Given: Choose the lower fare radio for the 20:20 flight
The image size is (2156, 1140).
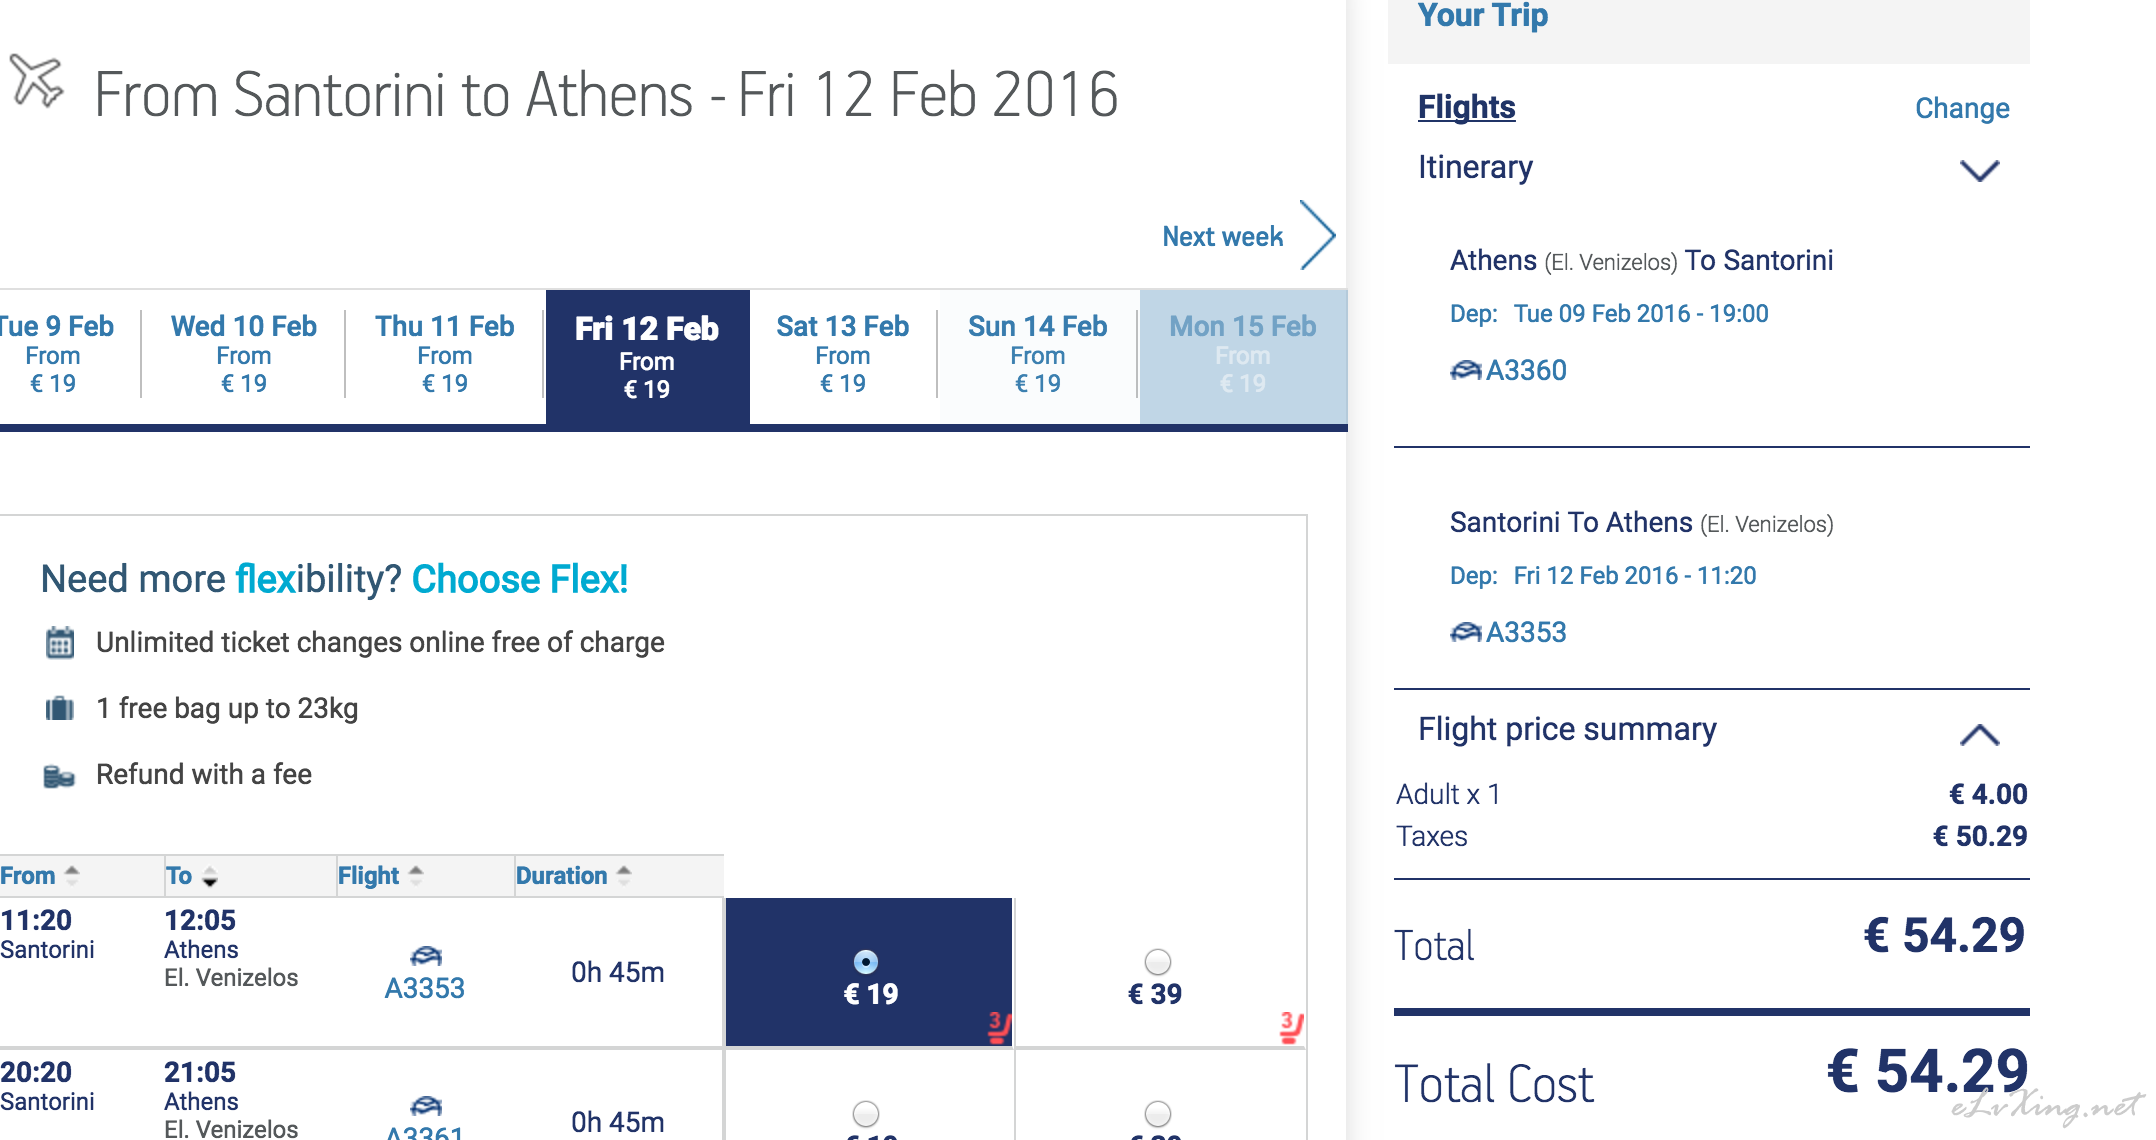Looking at the screenshot, I should click(x=866, y=1114).
